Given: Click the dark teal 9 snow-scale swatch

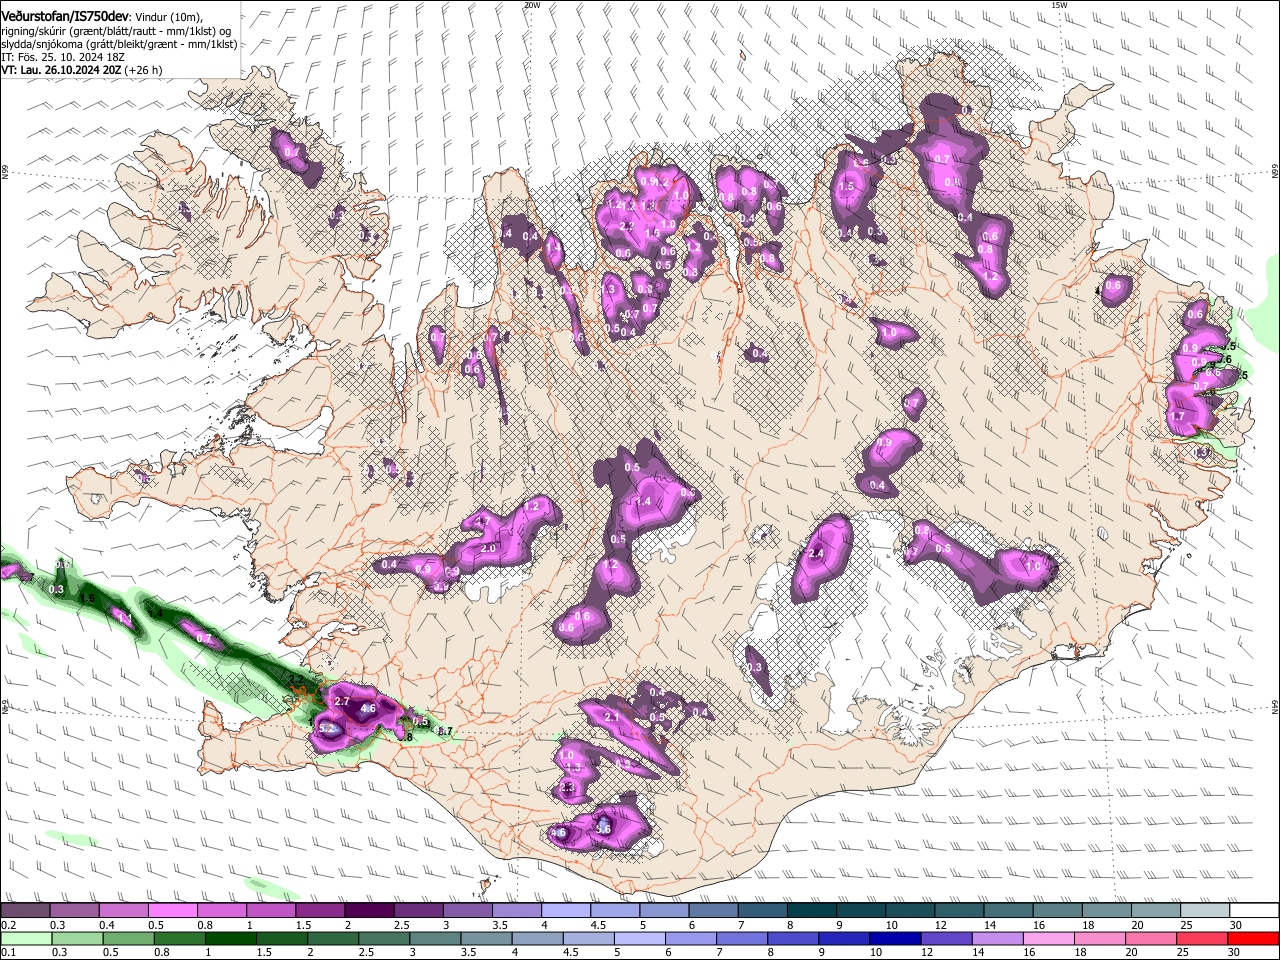Looking at the screenshot, I should point(861,911).
